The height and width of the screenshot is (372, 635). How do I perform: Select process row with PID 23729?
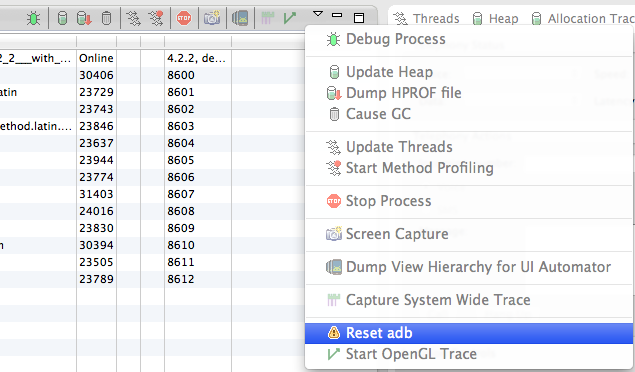pyautogui.click(x=152, y=92)
